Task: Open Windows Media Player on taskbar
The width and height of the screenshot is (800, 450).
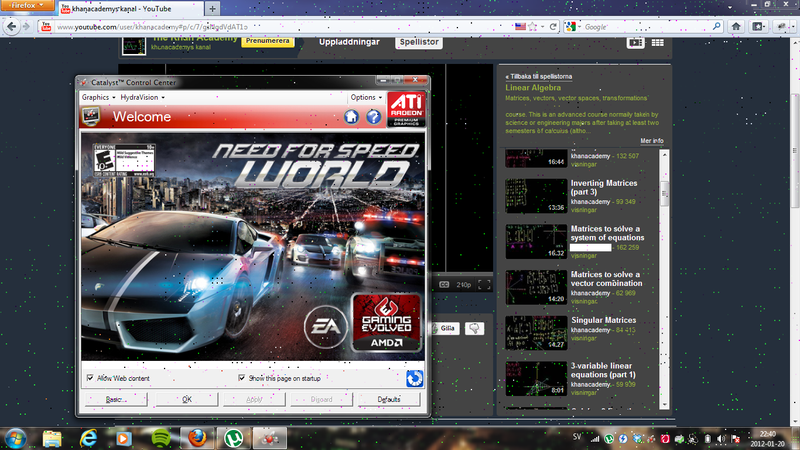Action: point(124,438)
